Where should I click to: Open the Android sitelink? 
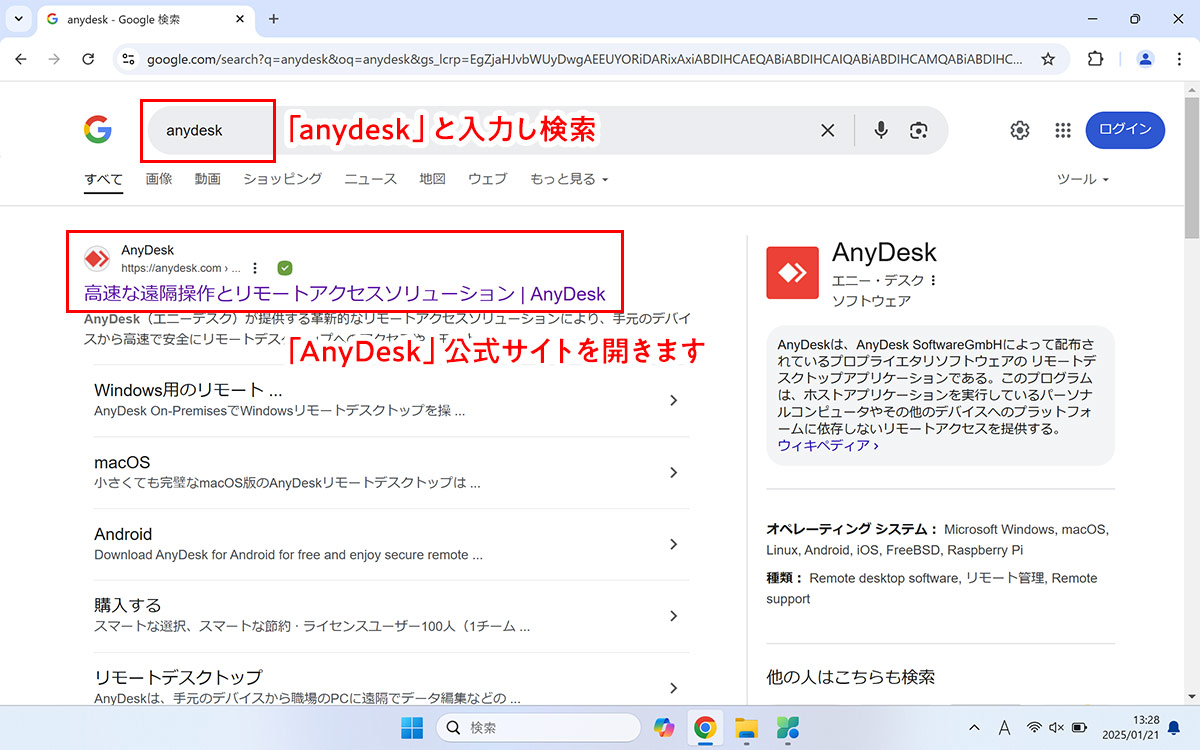coord(123,534)
